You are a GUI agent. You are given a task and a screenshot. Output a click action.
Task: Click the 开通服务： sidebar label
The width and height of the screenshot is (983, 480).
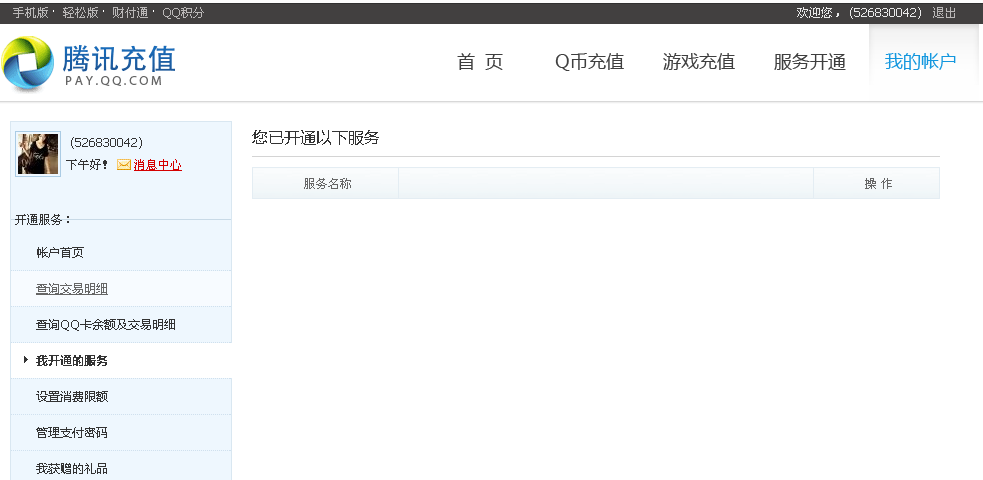[x=43, y=219]
